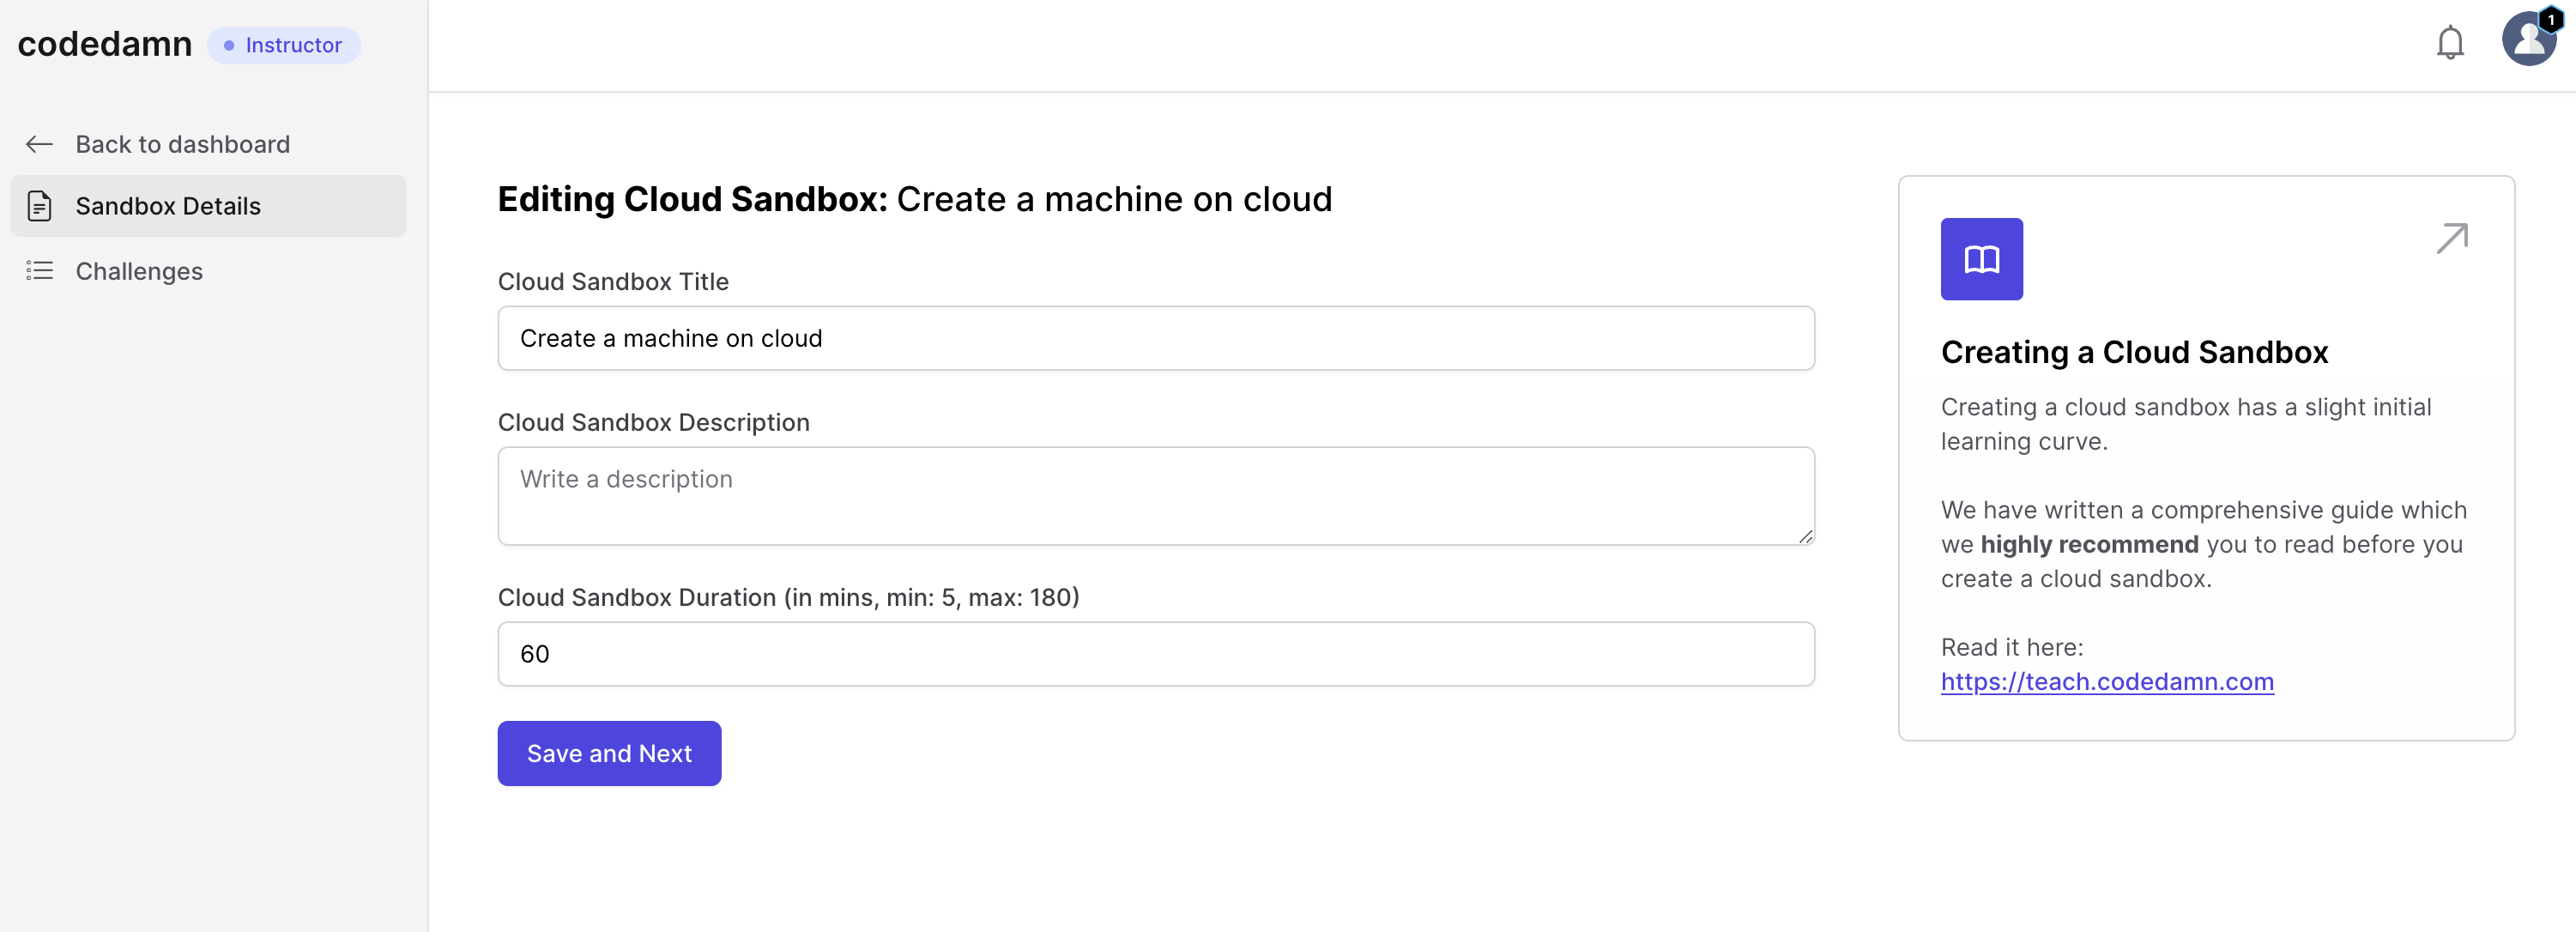This screenshot has width=2576, height=932.
Task: Focus the Cloud Sandbox Title field
Action: 1155,338
